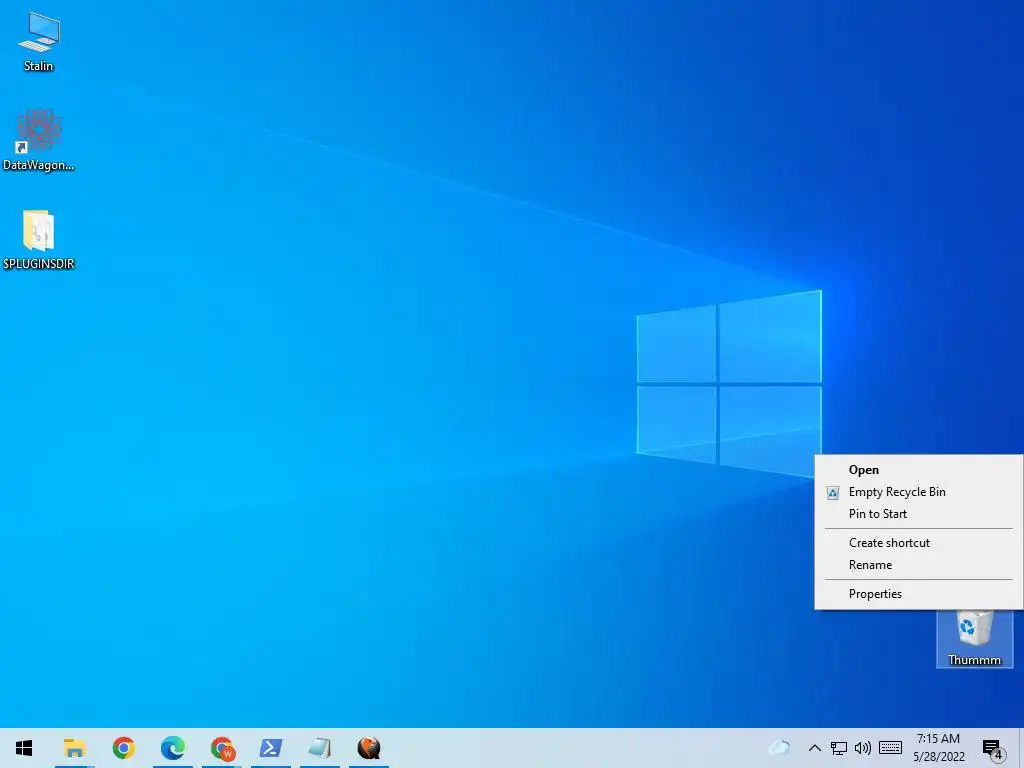
Task: Click the cloud icon in system tray
Action: 779,748
